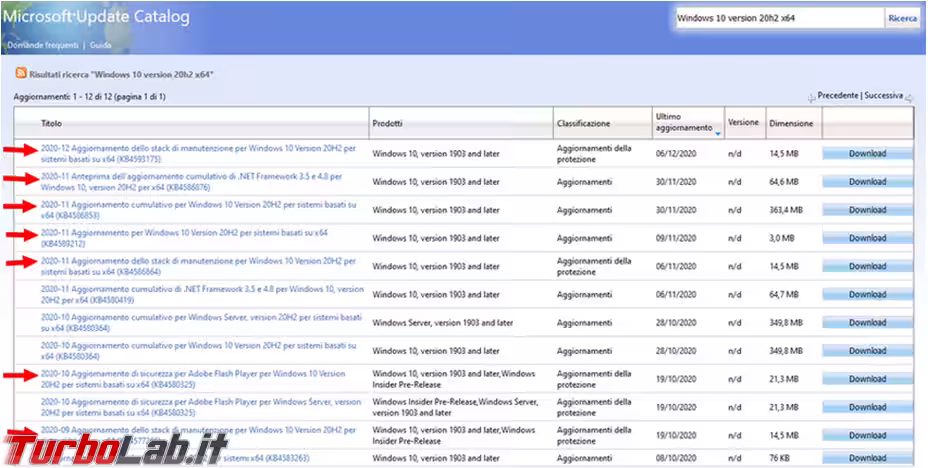The width and height of the screenshot is (928, 468).
Task: Sort results by Titolo column header
Action: [52, 123]
